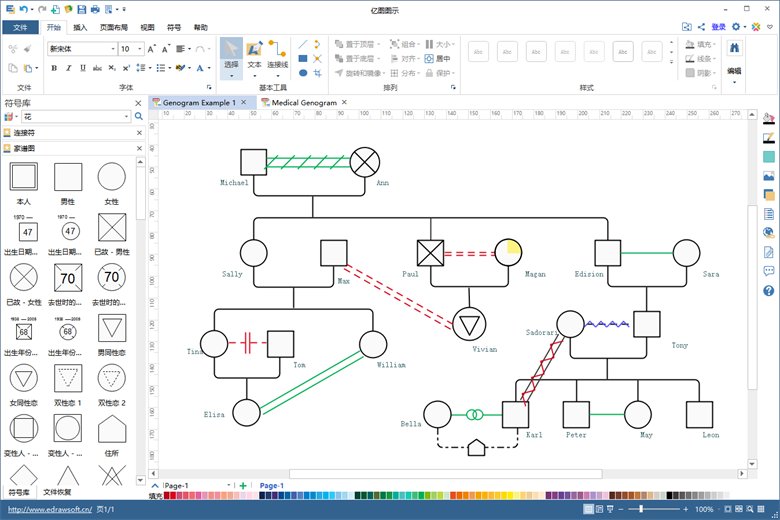
Task: Toggle italic text formatting
Action: click(x=69, y=68)
